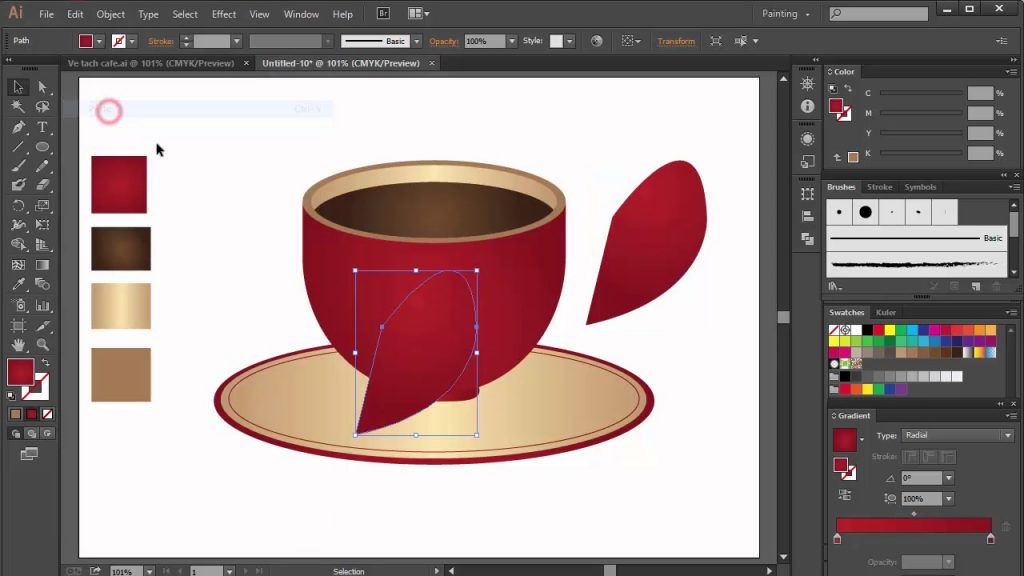
Task: Open the graphic Style dropdown
Action: pyautogui.click(x=569, y=41)
